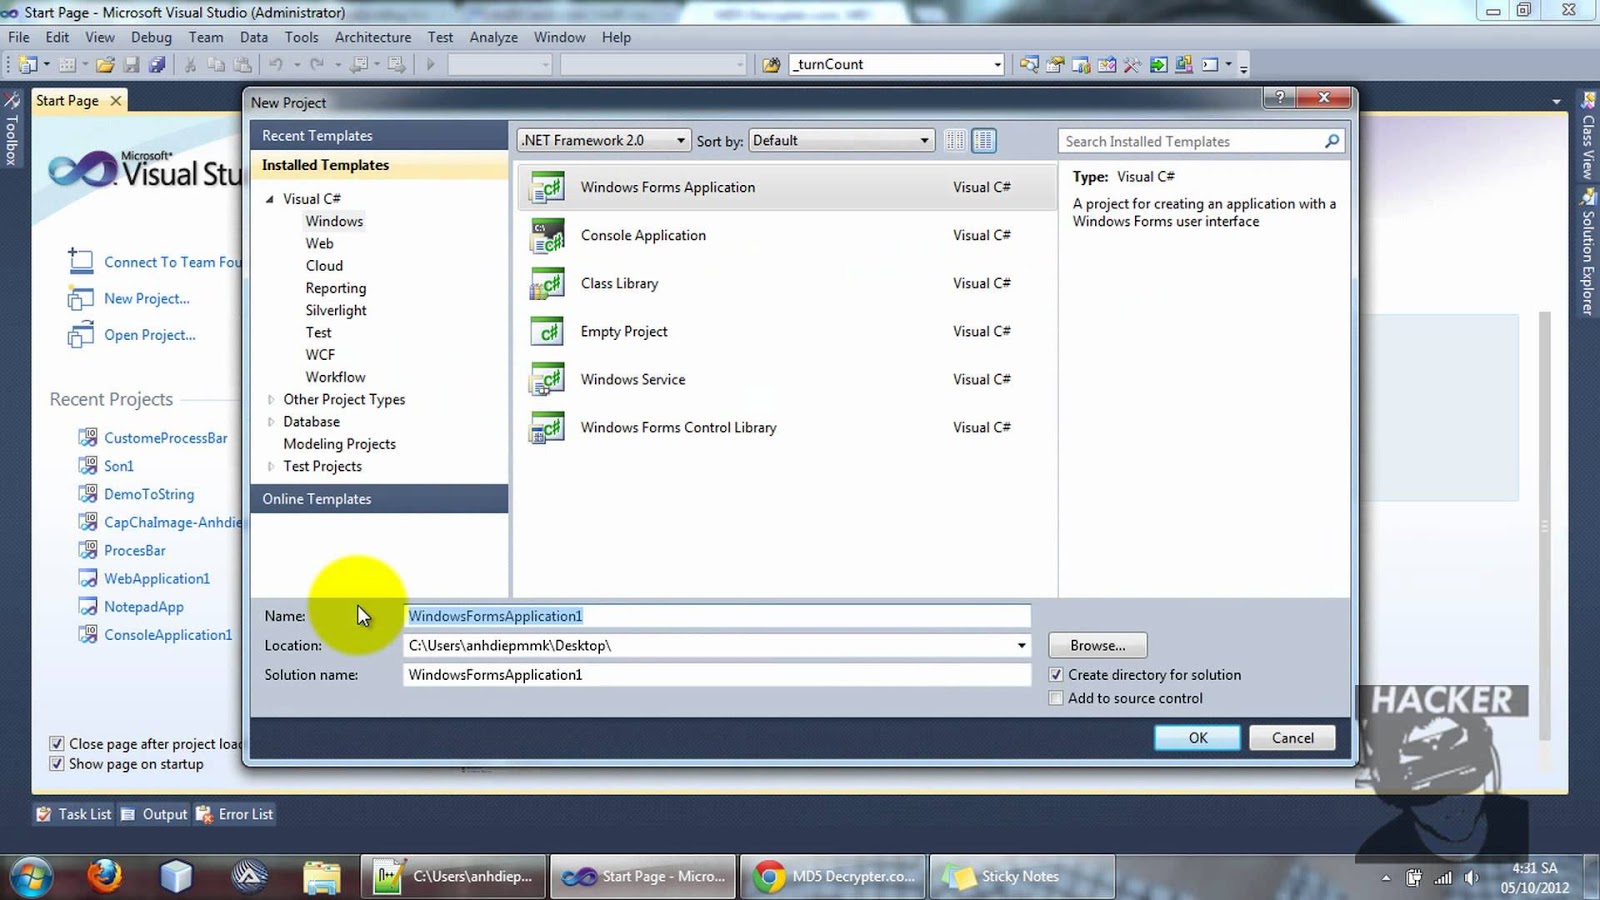Select the Windows Forms Control Library template

click(787, 427)
